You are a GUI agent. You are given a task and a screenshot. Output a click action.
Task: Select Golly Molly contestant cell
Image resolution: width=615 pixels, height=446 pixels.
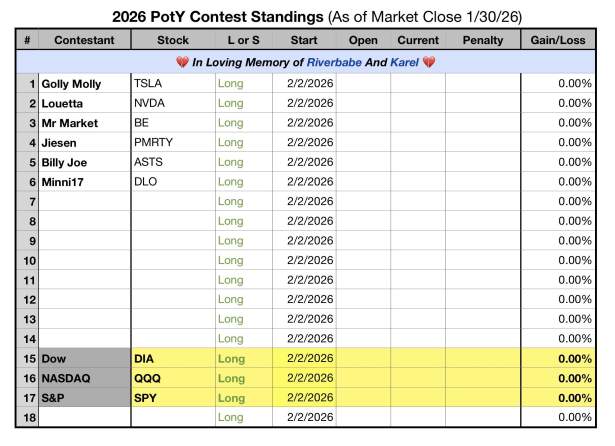click(84, 84)
